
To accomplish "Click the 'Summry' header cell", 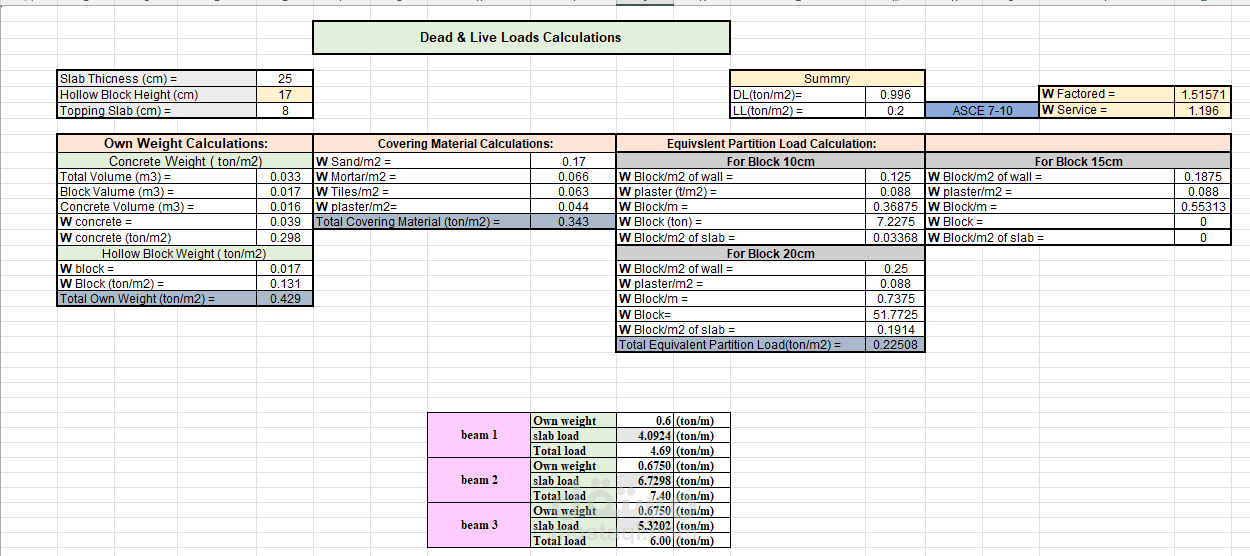I will pyautogui.click(x=827, y=78).
